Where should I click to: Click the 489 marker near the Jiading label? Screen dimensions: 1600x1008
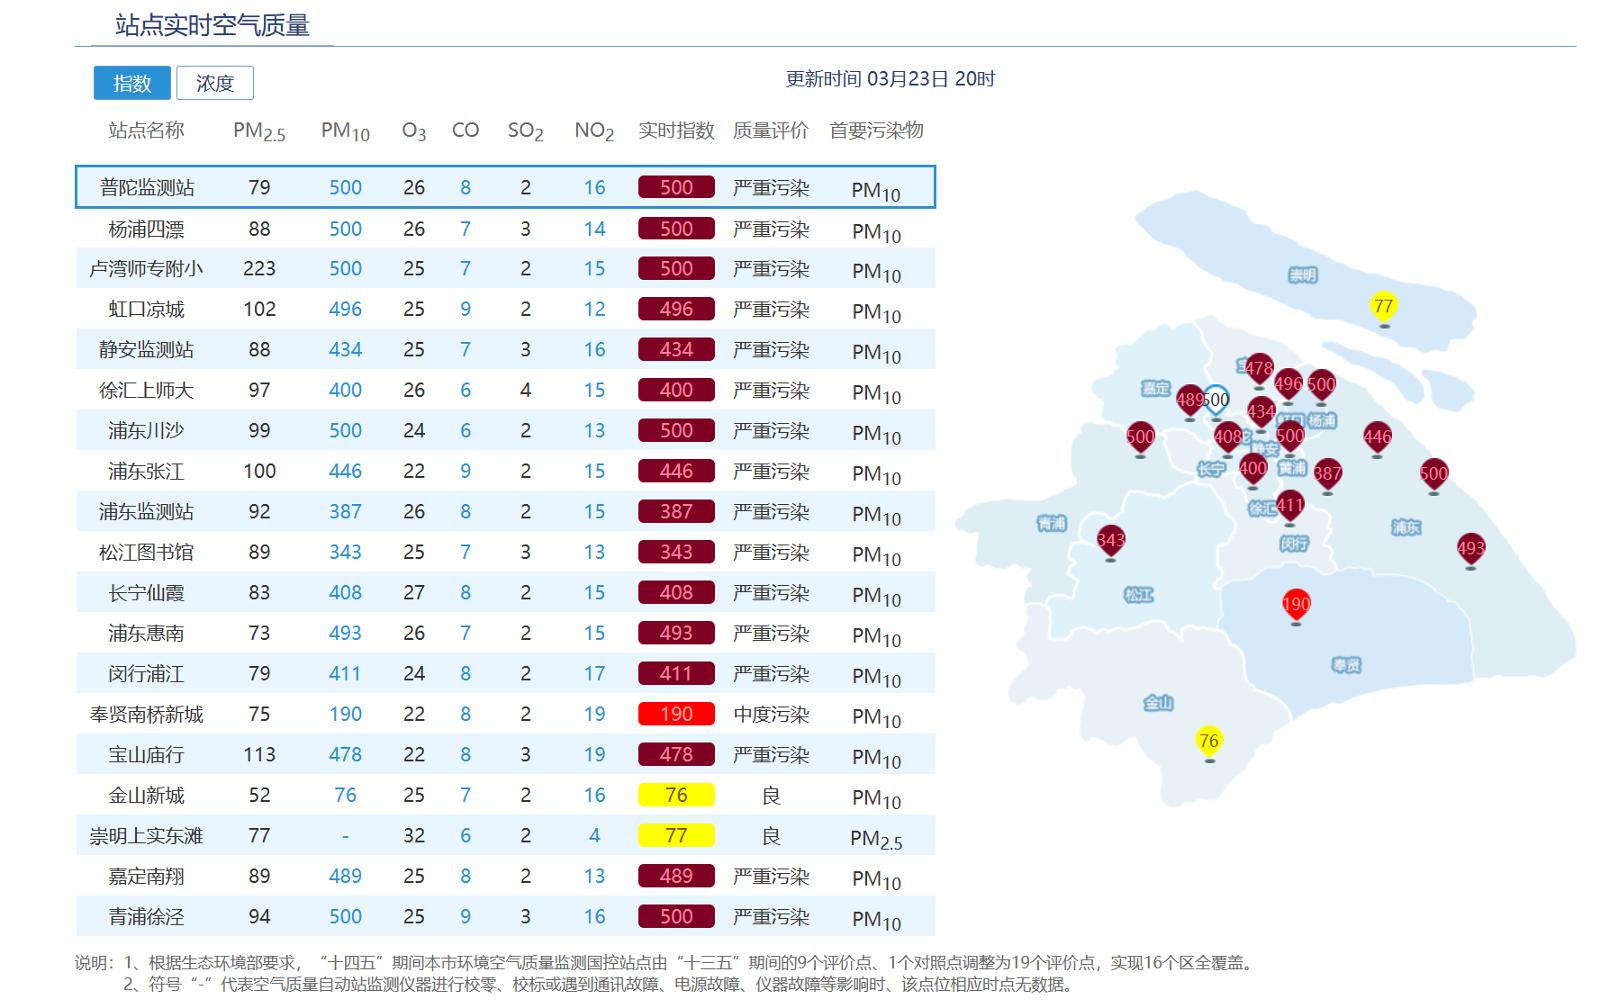pos(1190,401)
